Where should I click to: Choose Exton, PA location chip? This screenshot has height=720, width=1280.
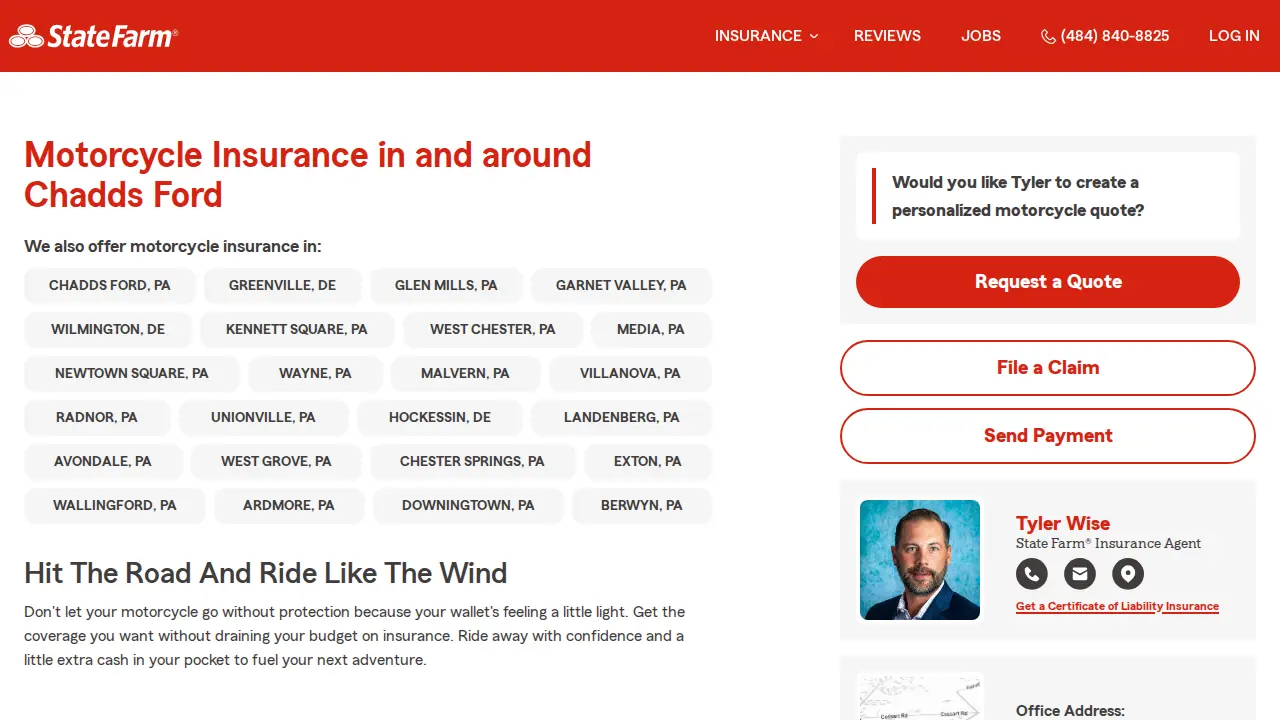648,461
